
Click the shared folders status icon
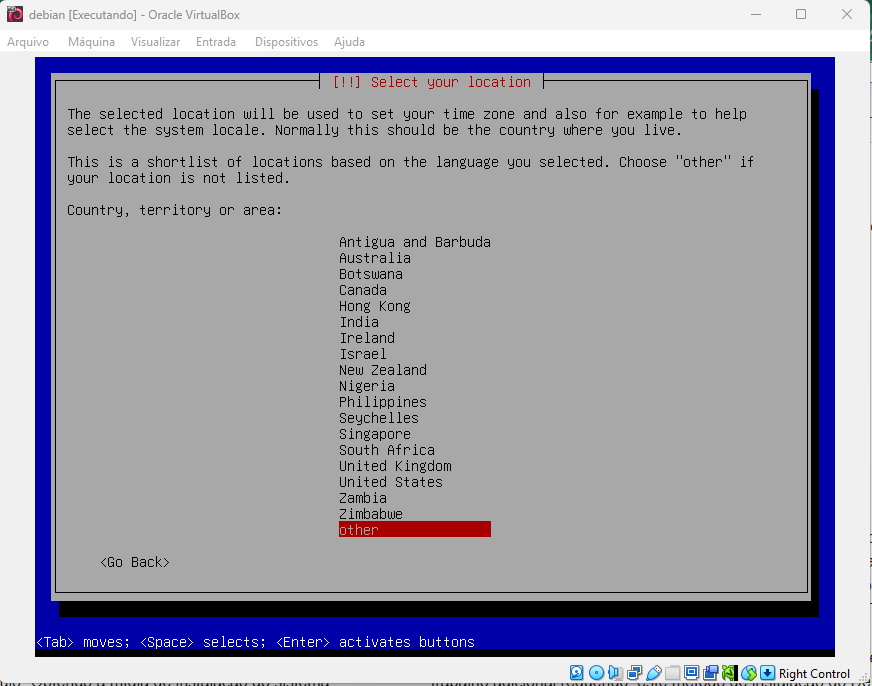pyautogui.click(x=672, y=673)
